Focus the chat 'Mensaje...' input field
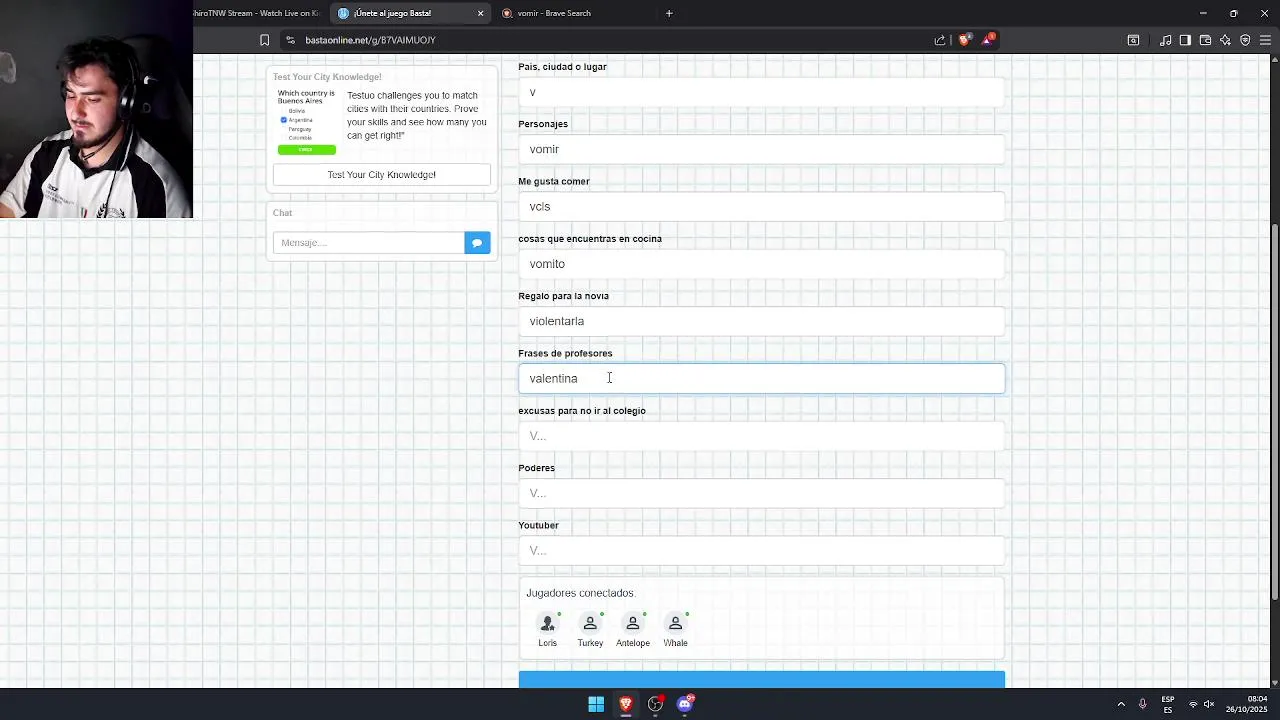Image resolution: width=1280 pixels, height=720 pixels. 368,243
